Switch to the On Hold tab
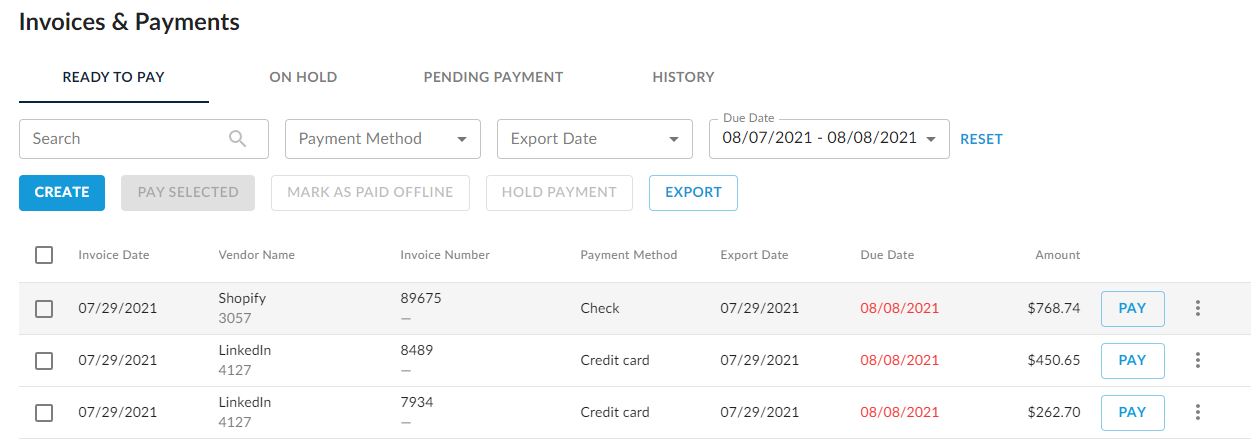1260x447 pixels. coord(303,77)
